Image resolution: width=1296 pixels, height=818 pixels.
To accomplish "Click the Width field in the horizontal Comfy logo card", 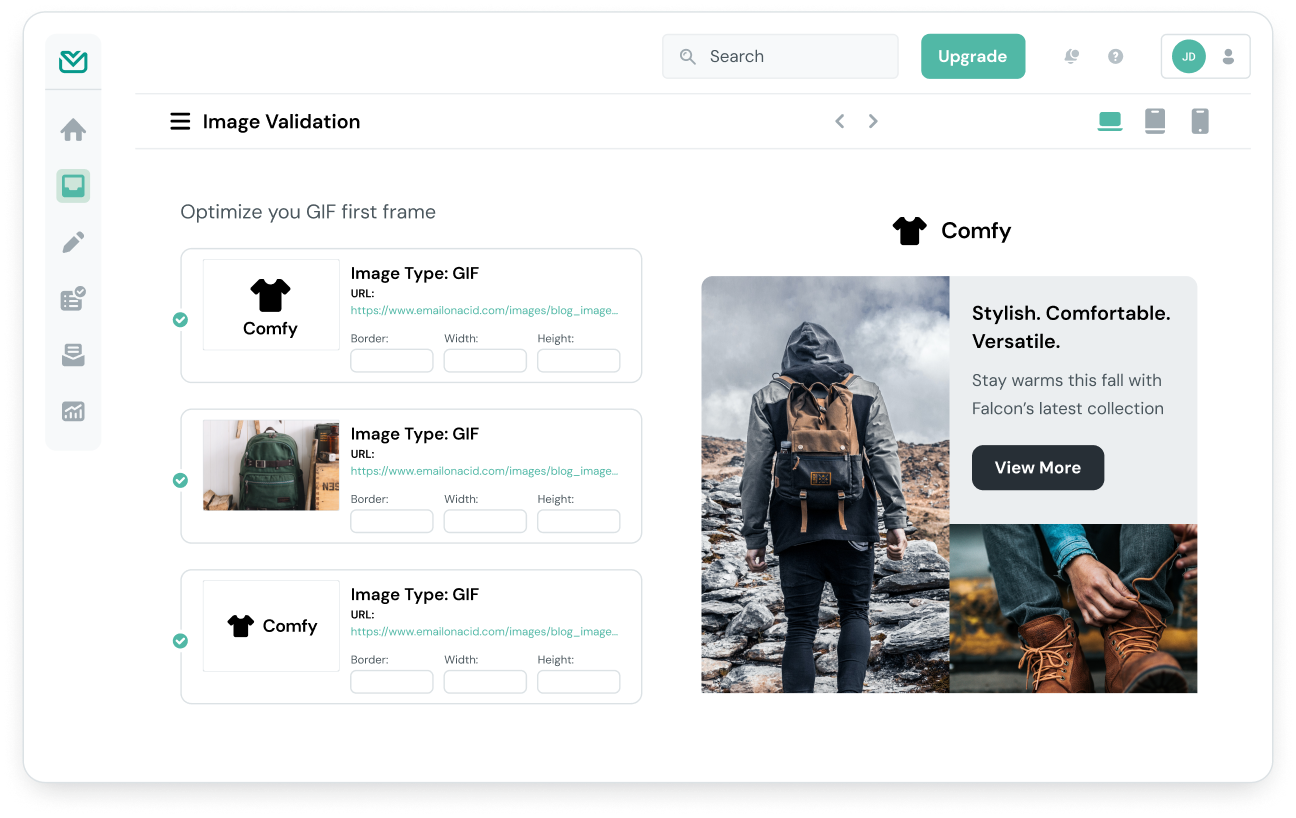I will point(485,682).
